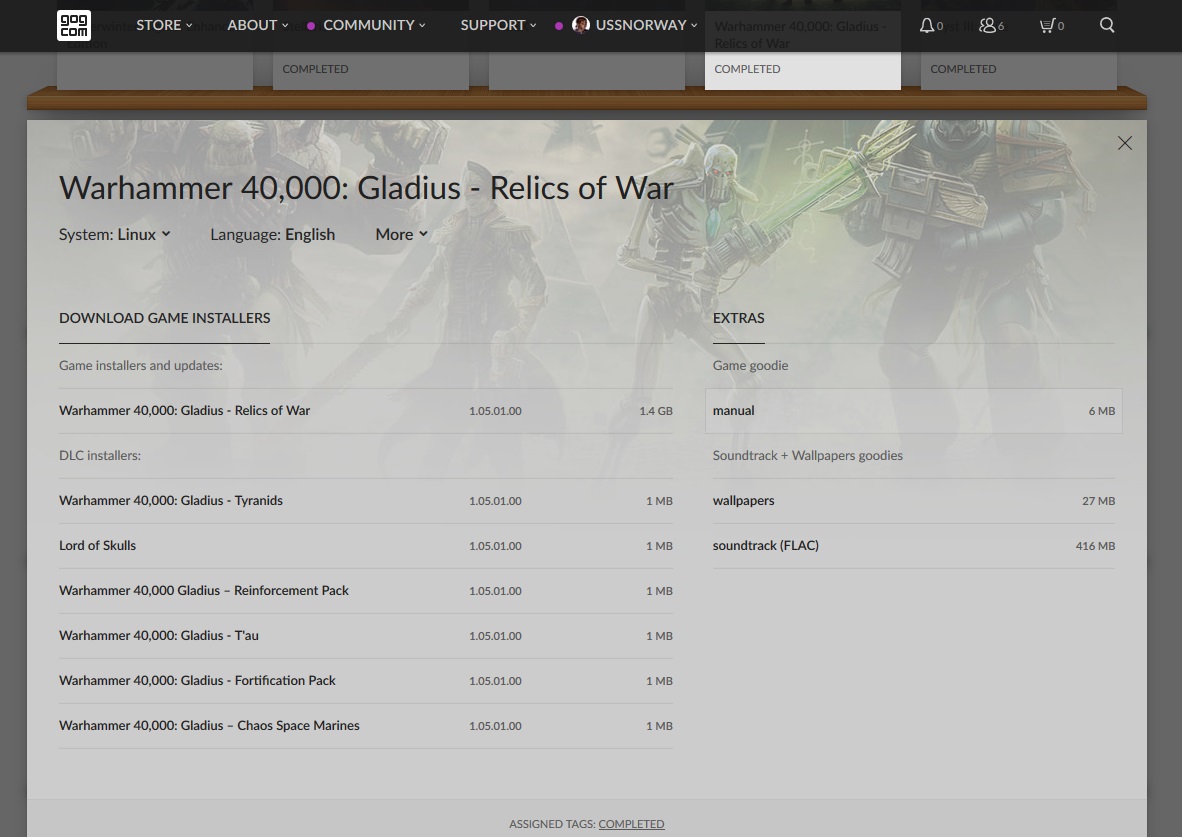The height and width of the screenshot is (837, 1182).
Task: Open the COMMUNITY menu
Action: point(374,25)
